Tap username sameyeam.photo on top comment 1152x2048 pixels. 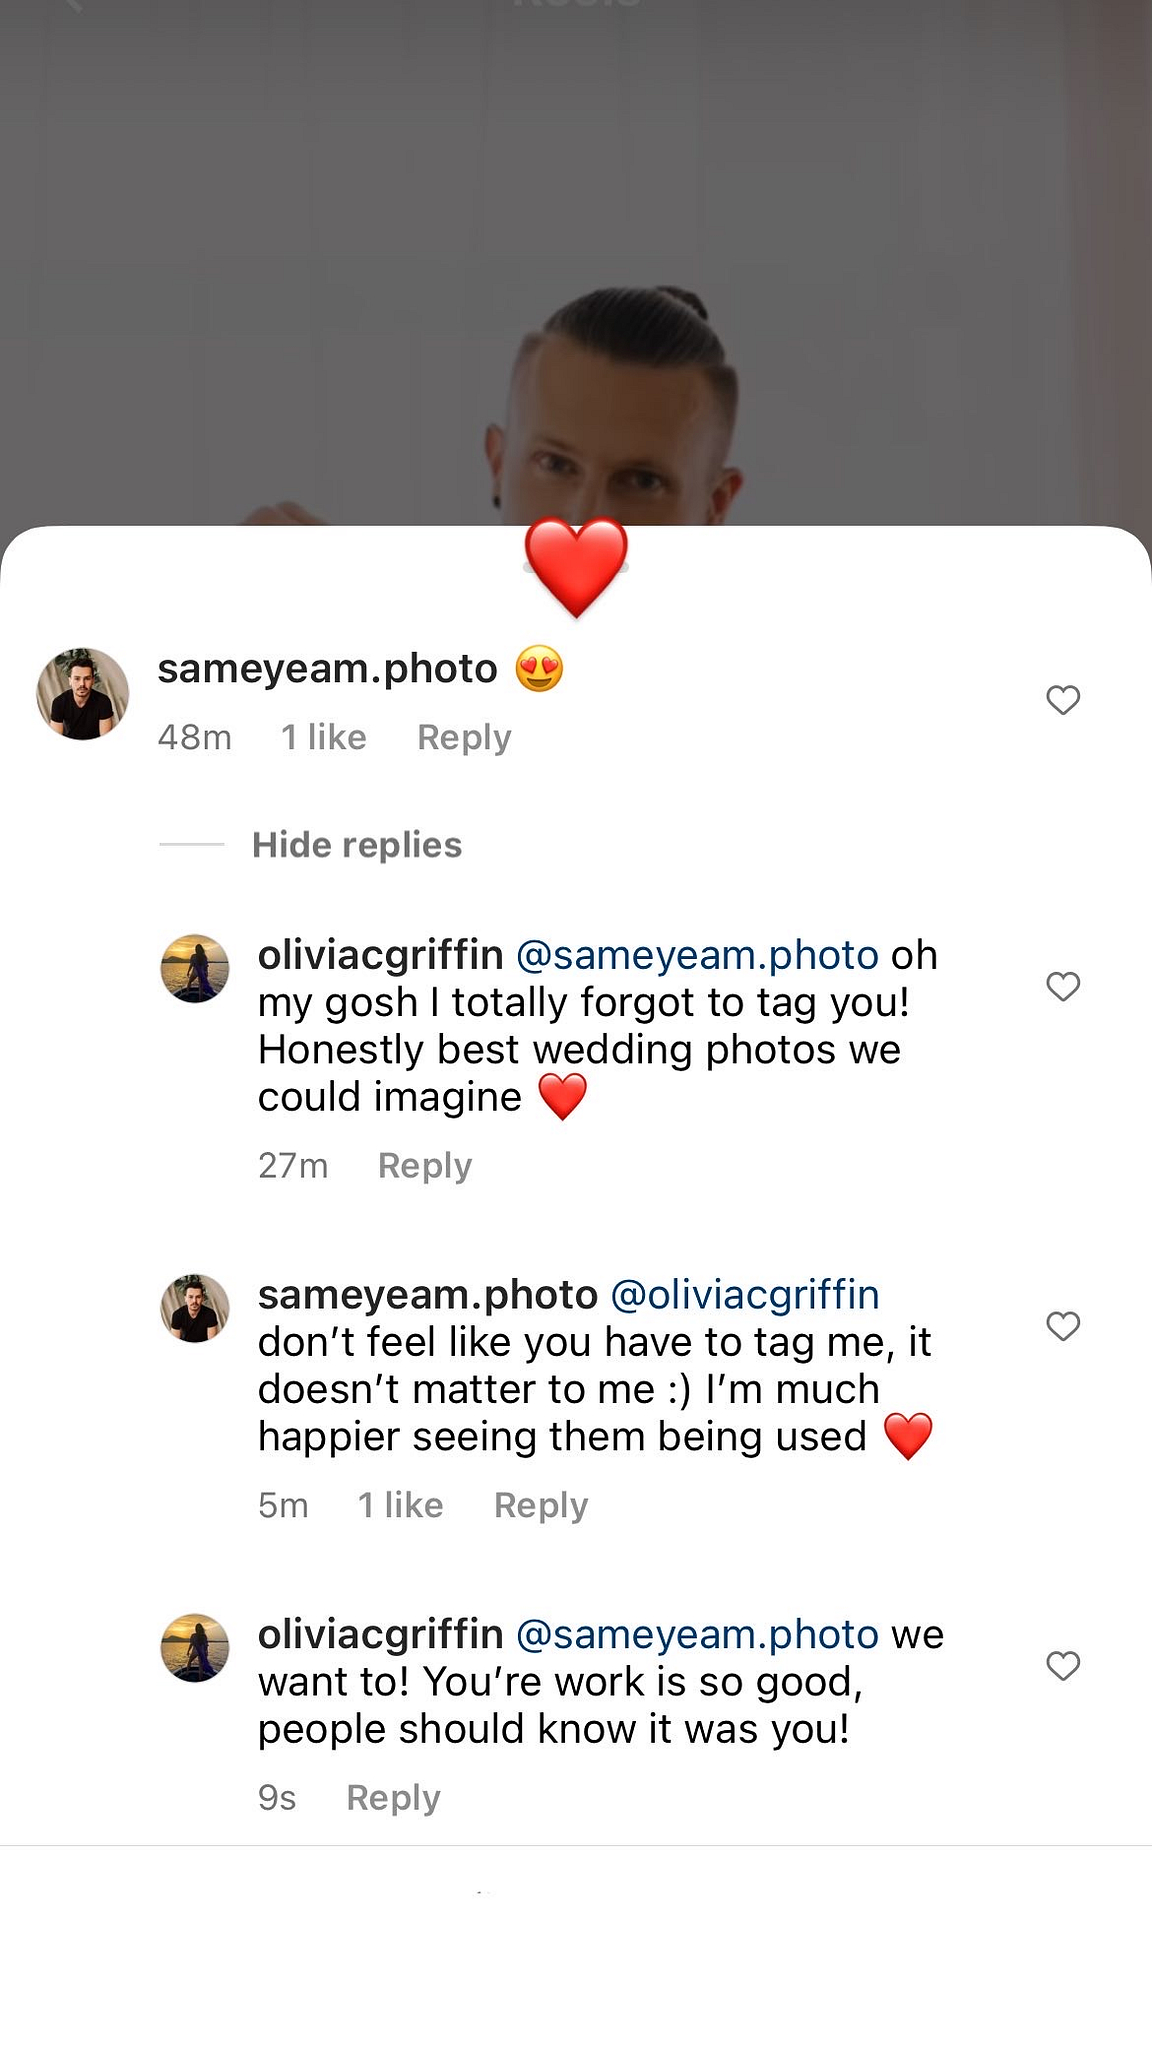pos(327,669)
